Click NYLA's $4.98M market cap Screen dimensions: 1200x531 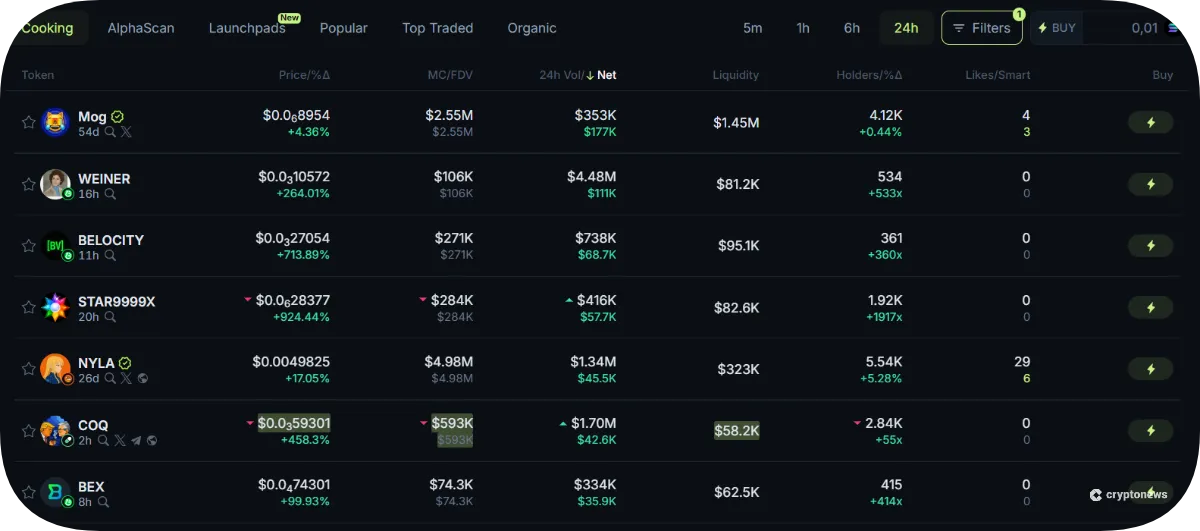point(449,362)
